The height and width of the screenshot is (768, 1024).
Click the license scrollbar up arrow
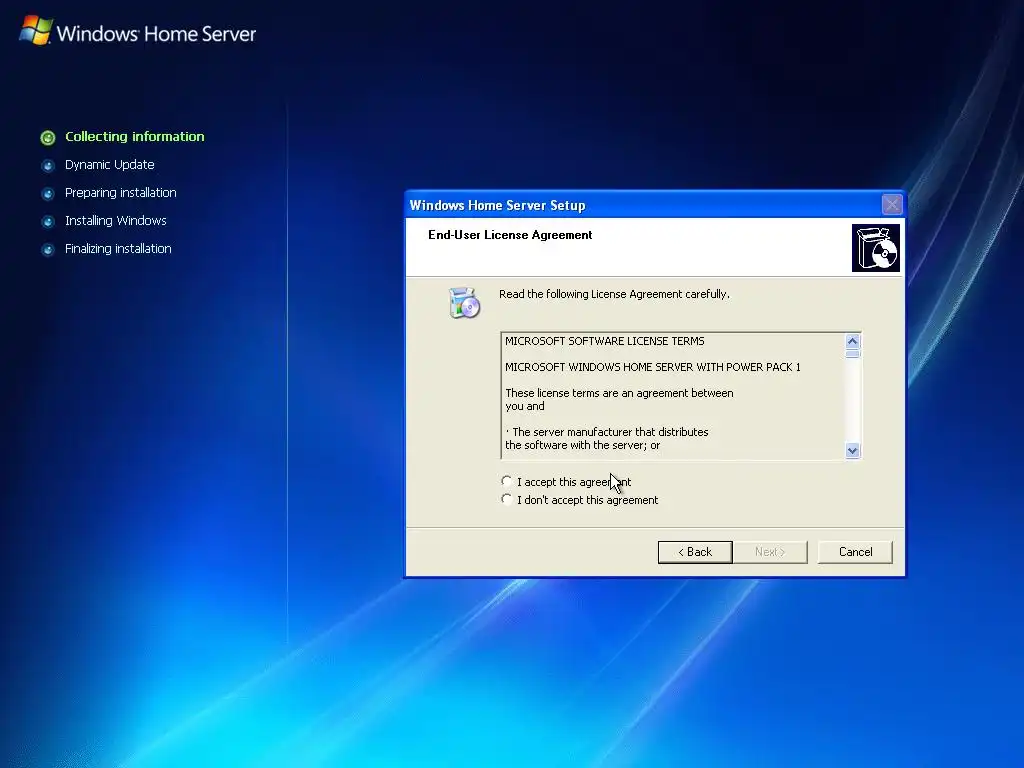coord(852,342)
